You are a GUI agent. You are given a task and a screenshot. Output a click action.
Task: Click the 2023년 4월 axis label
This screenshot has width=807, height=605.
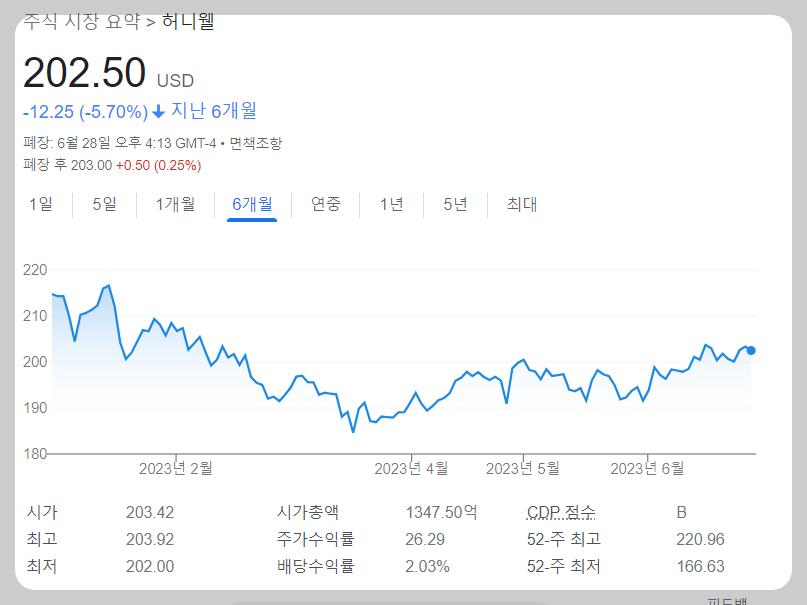pyautogui.click(x=411, y=469)
